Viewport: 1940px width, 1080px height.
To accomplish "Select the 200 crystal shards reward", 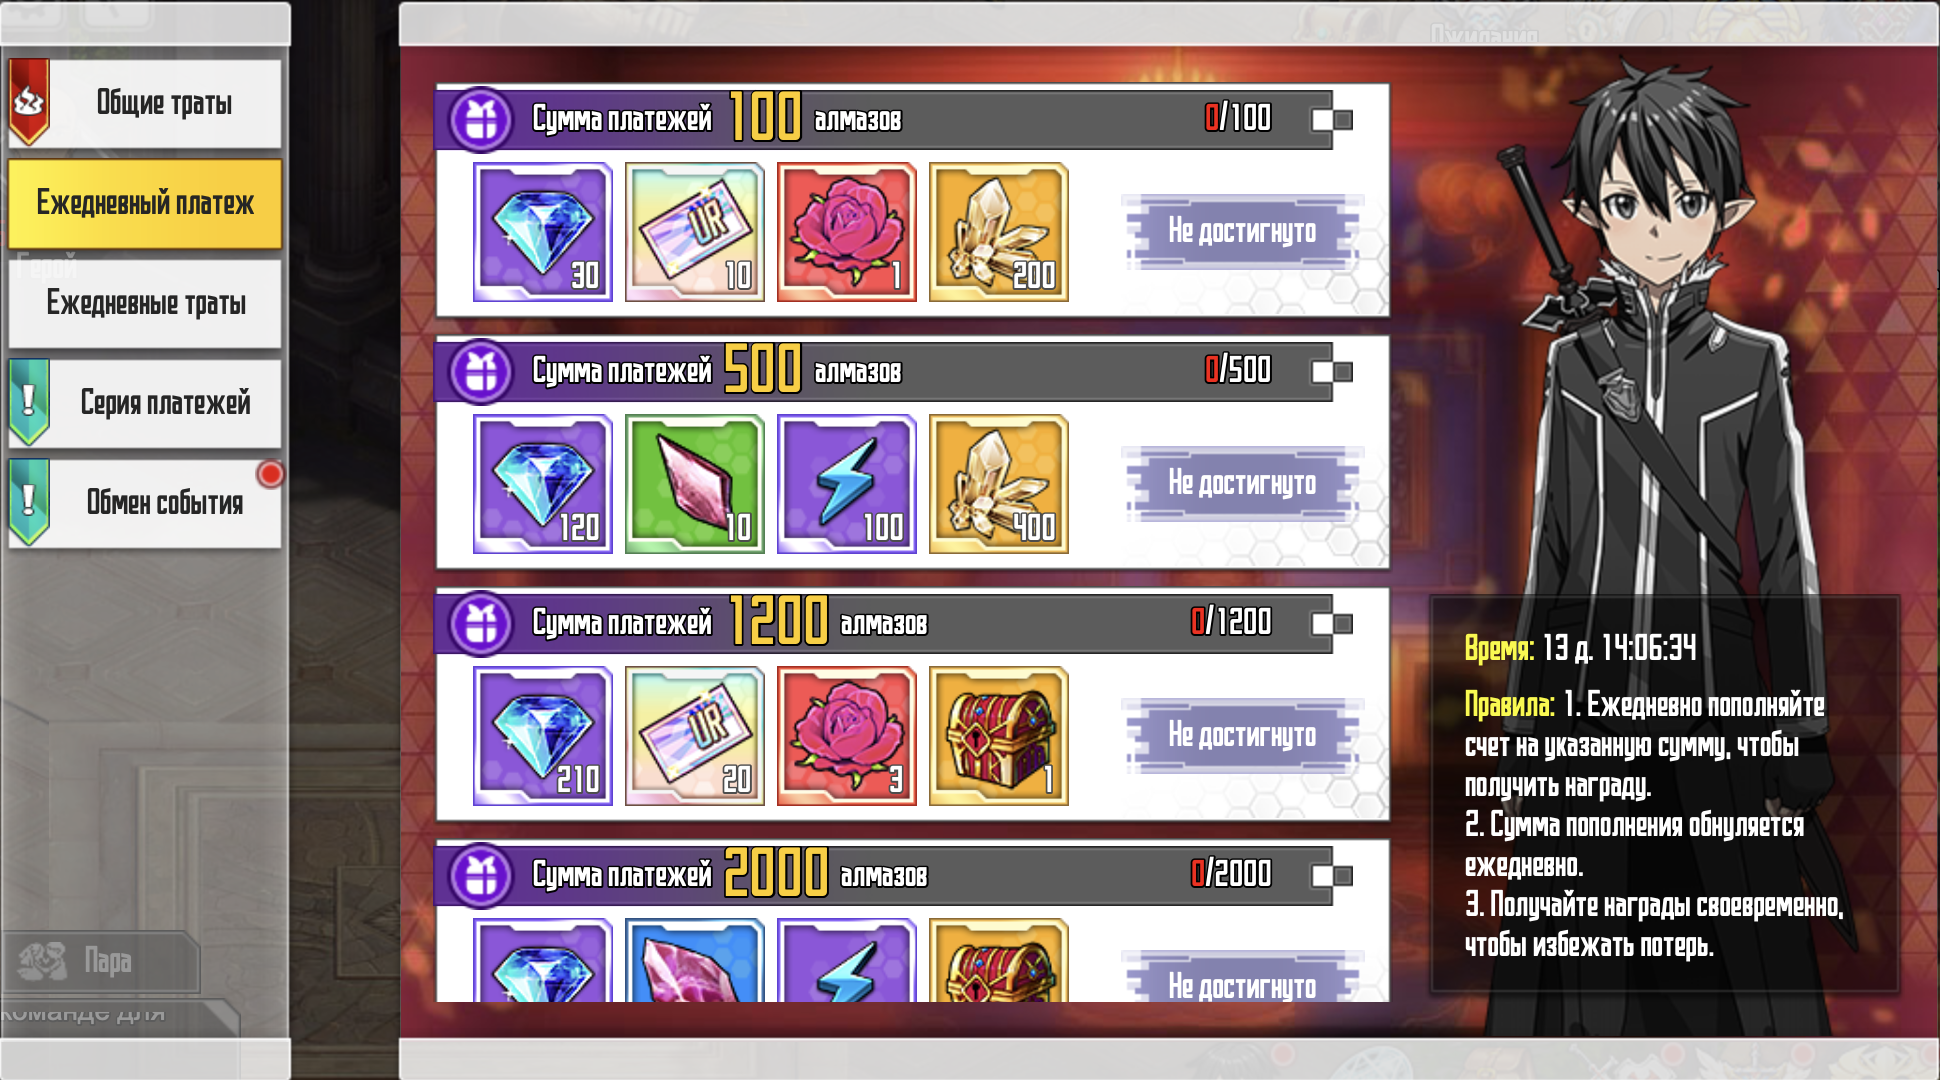I will click(998, 232).
